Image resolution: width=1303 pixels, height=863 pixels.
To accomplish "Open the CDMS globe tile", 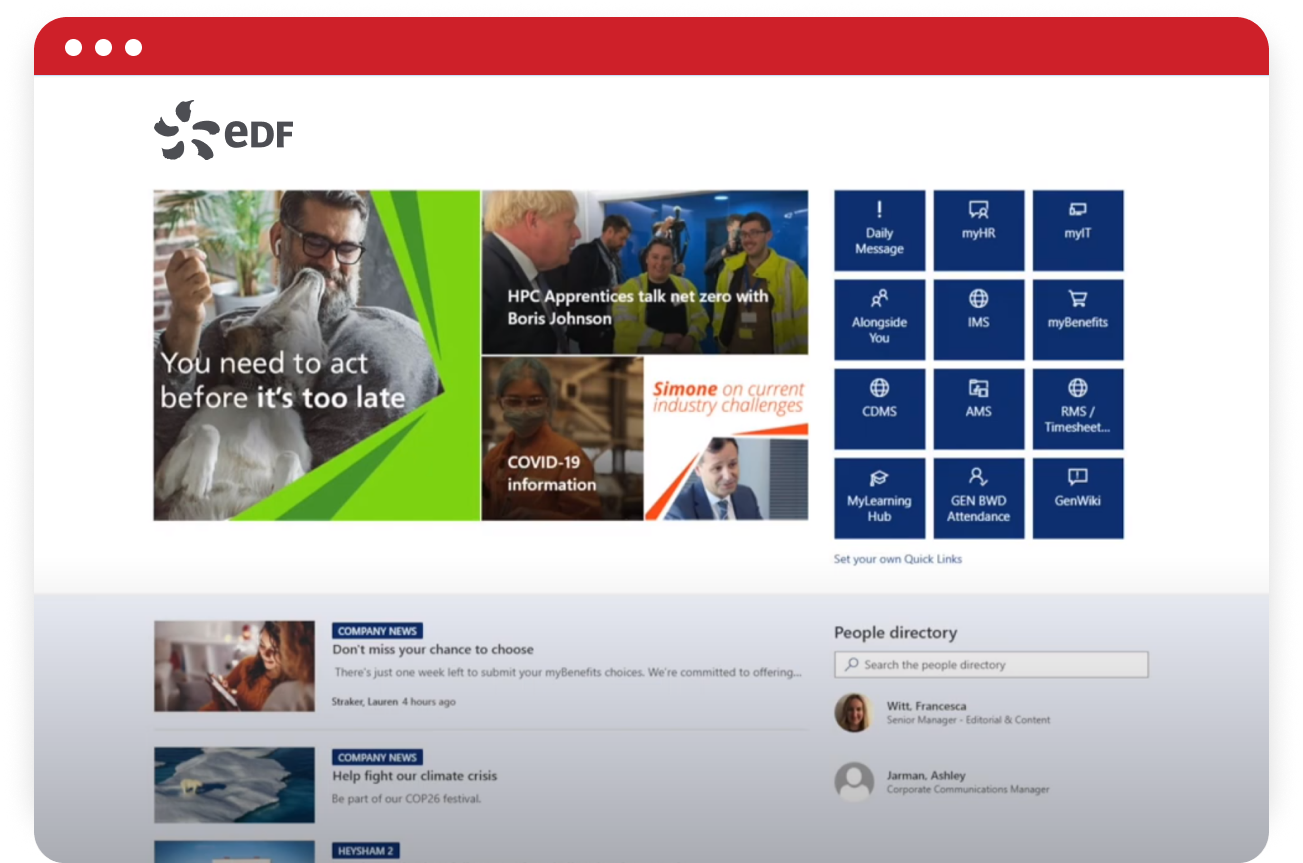I will pyautogui.click(x=879, y=409).
